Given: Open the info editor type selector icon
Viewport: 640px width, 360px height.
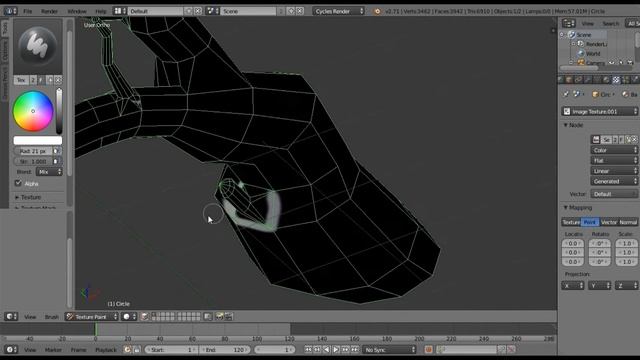Looking at the screenshot, I should pyautogui.click(x=10, y=11).
